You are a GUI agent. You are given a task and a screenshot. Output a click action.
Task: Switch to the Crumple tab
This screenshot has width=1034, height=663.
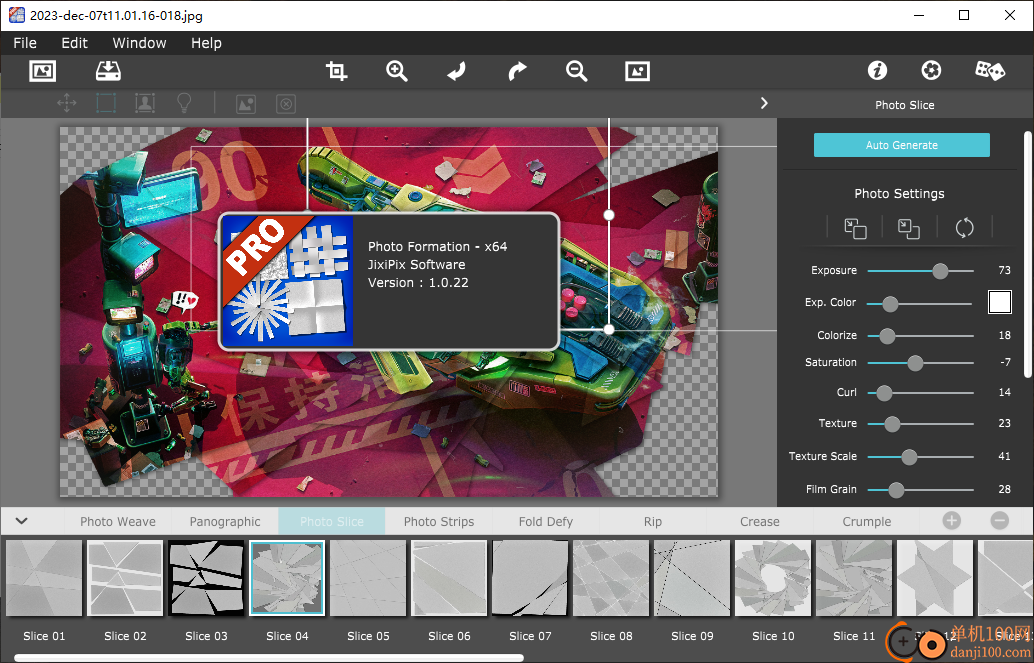pos(867,521)
